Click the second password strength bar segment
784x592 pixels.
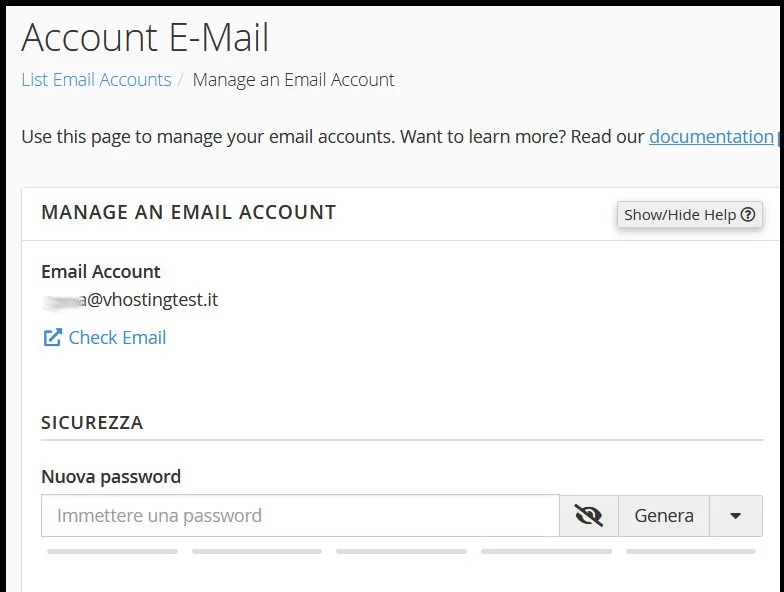click(257, 551)
